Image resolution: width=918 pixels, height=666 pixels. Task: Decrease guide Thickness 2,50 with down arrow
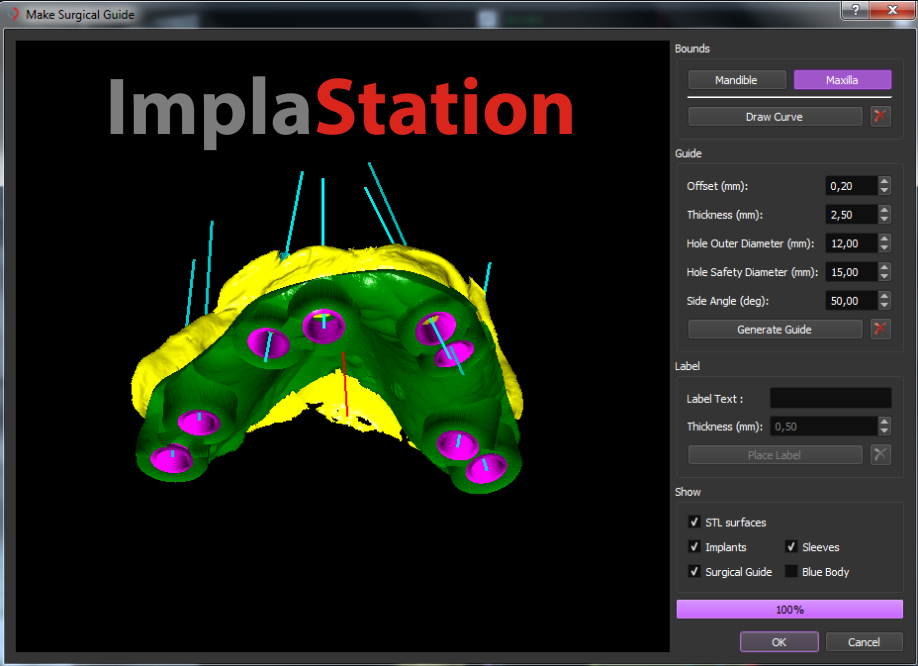pyautogui.click(x=884, y=219)
